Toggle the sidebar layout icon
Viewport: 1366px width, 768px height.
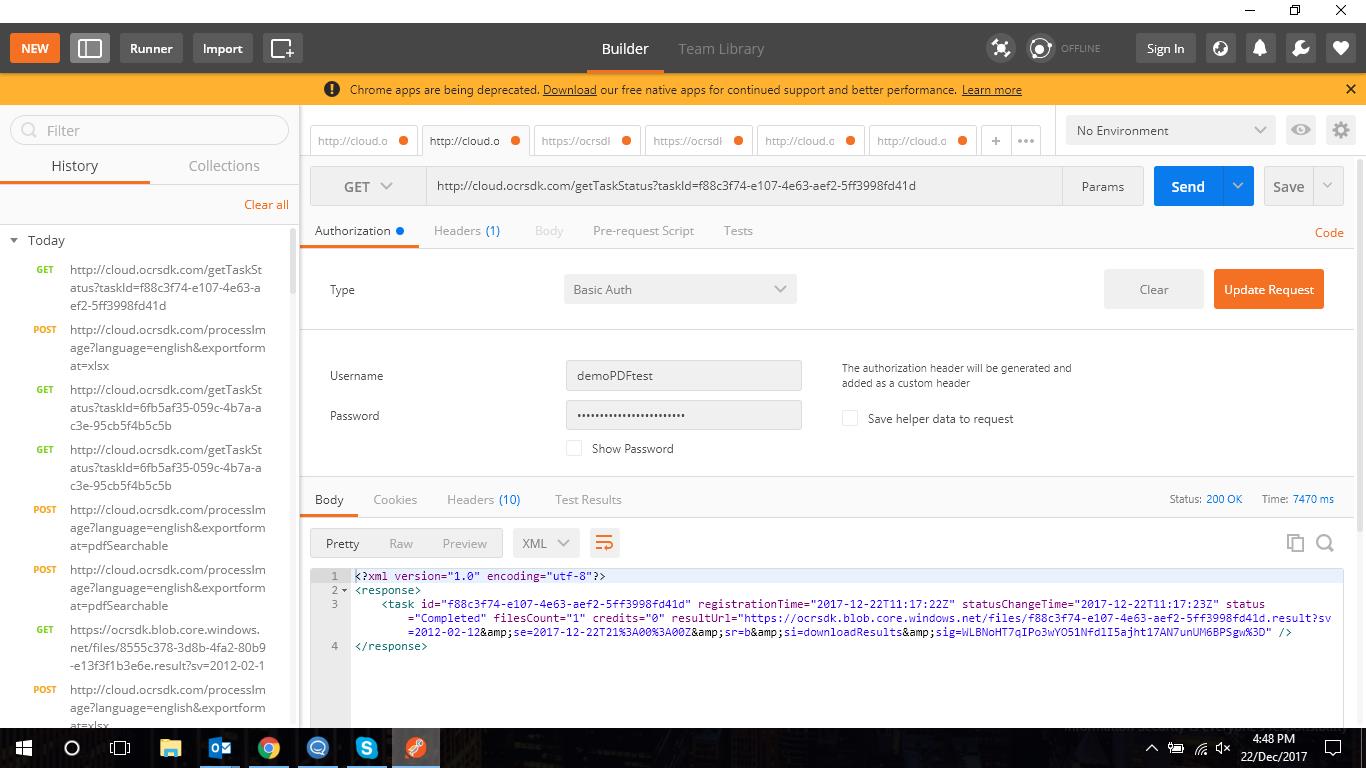point(90,48)
